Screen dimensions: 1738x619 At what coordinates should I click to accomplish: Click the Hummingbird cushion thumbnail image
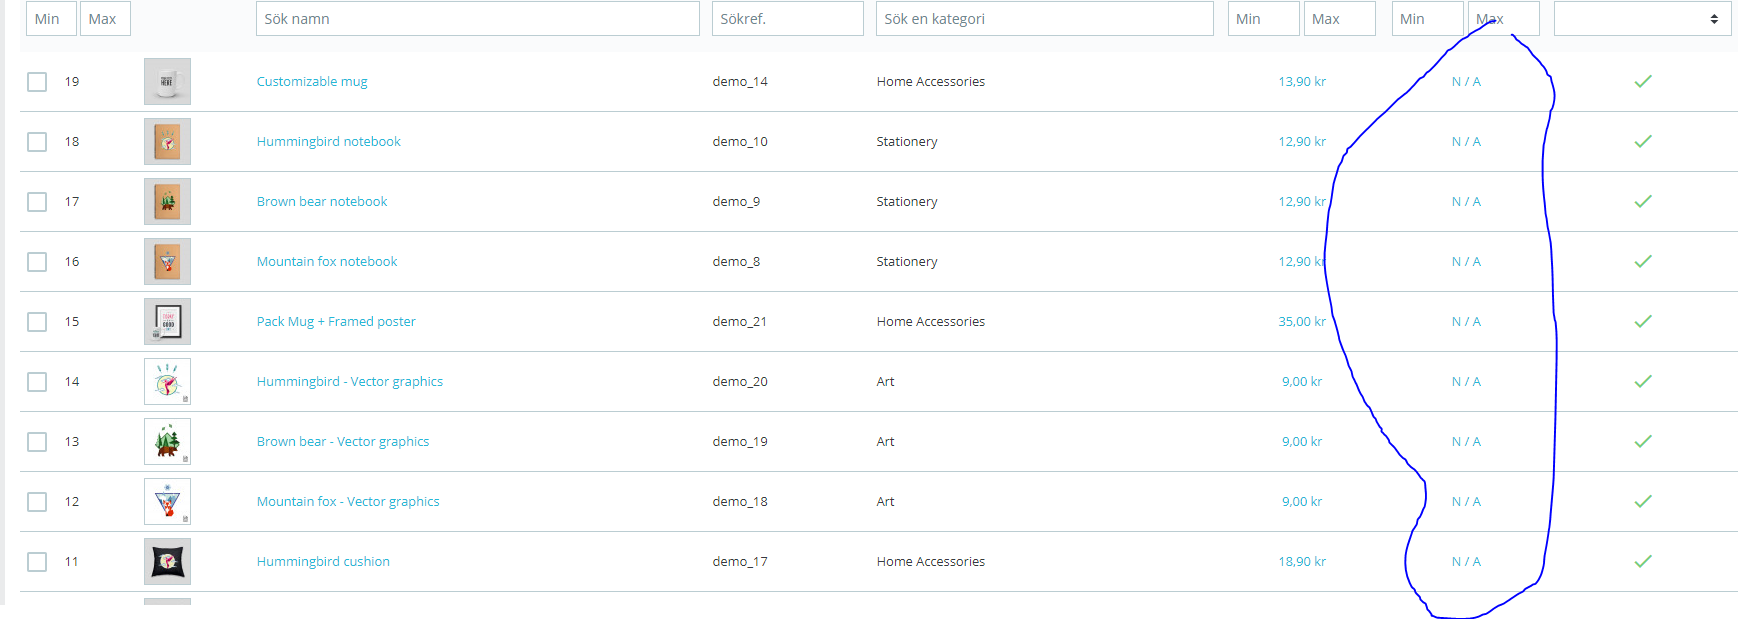click(x=167, y=562)
